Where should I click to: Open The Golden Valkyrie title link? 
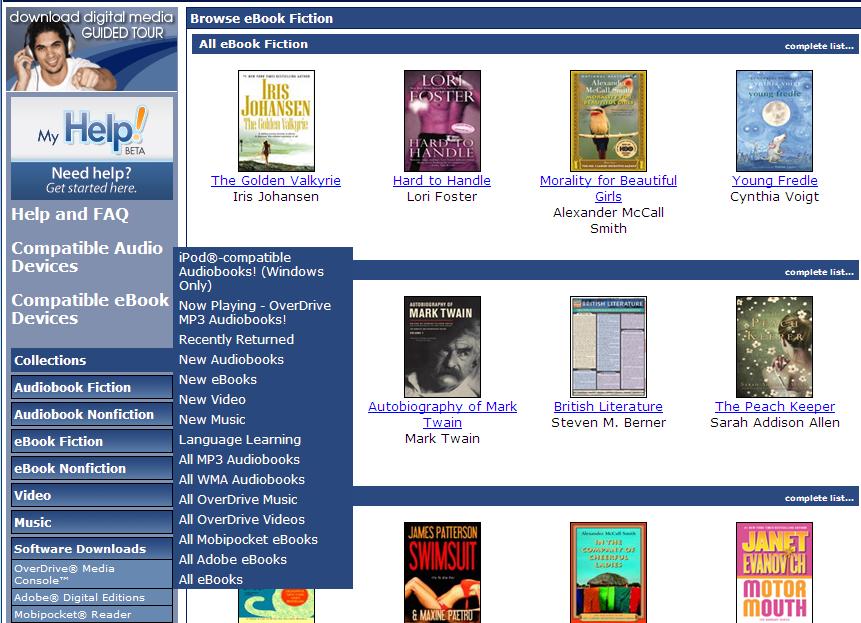276,181
